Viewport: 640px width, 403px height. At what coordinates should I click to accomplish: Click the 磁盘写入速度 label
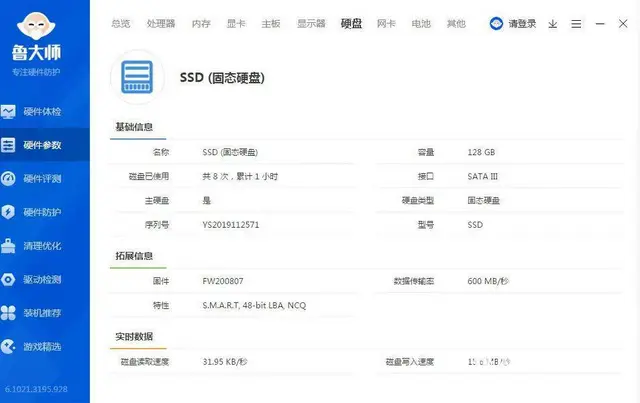click(410, 362)
